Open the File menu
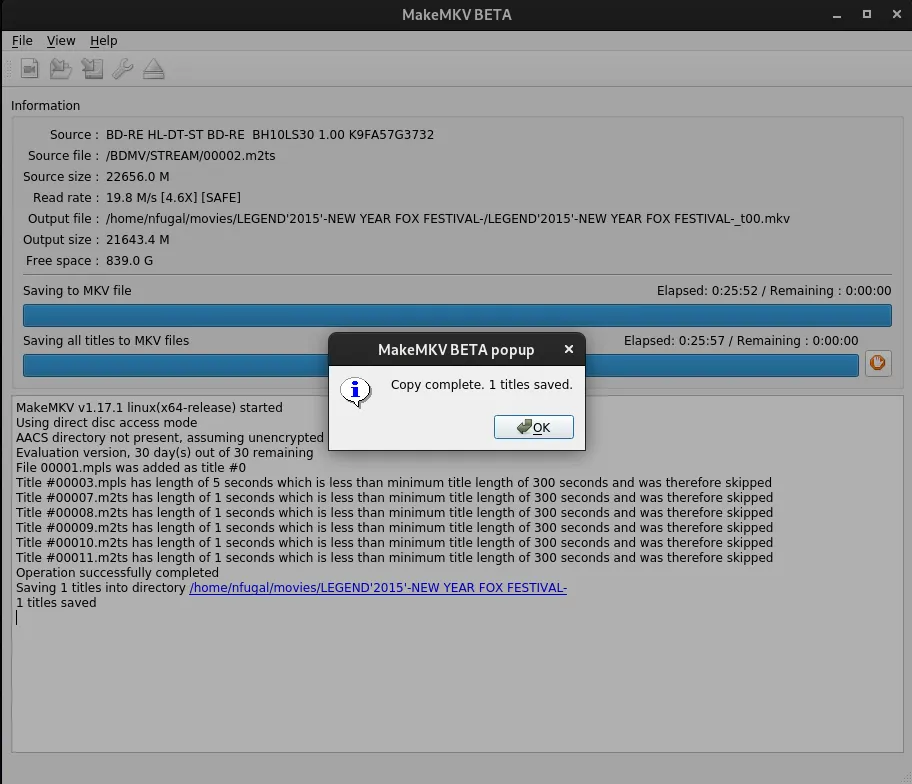The image size is (912, 784). [x=22, y=41]
